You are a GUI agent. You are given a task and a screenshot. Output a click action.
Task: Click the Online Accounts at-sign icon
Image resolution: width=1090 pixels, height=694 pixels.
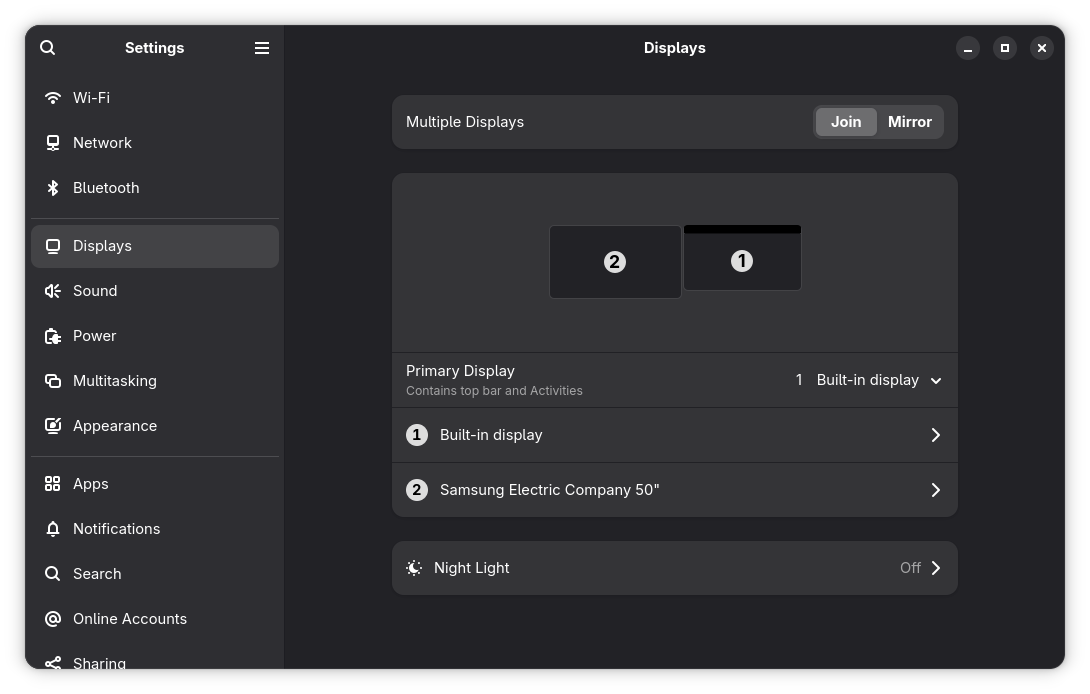[53, 619]
